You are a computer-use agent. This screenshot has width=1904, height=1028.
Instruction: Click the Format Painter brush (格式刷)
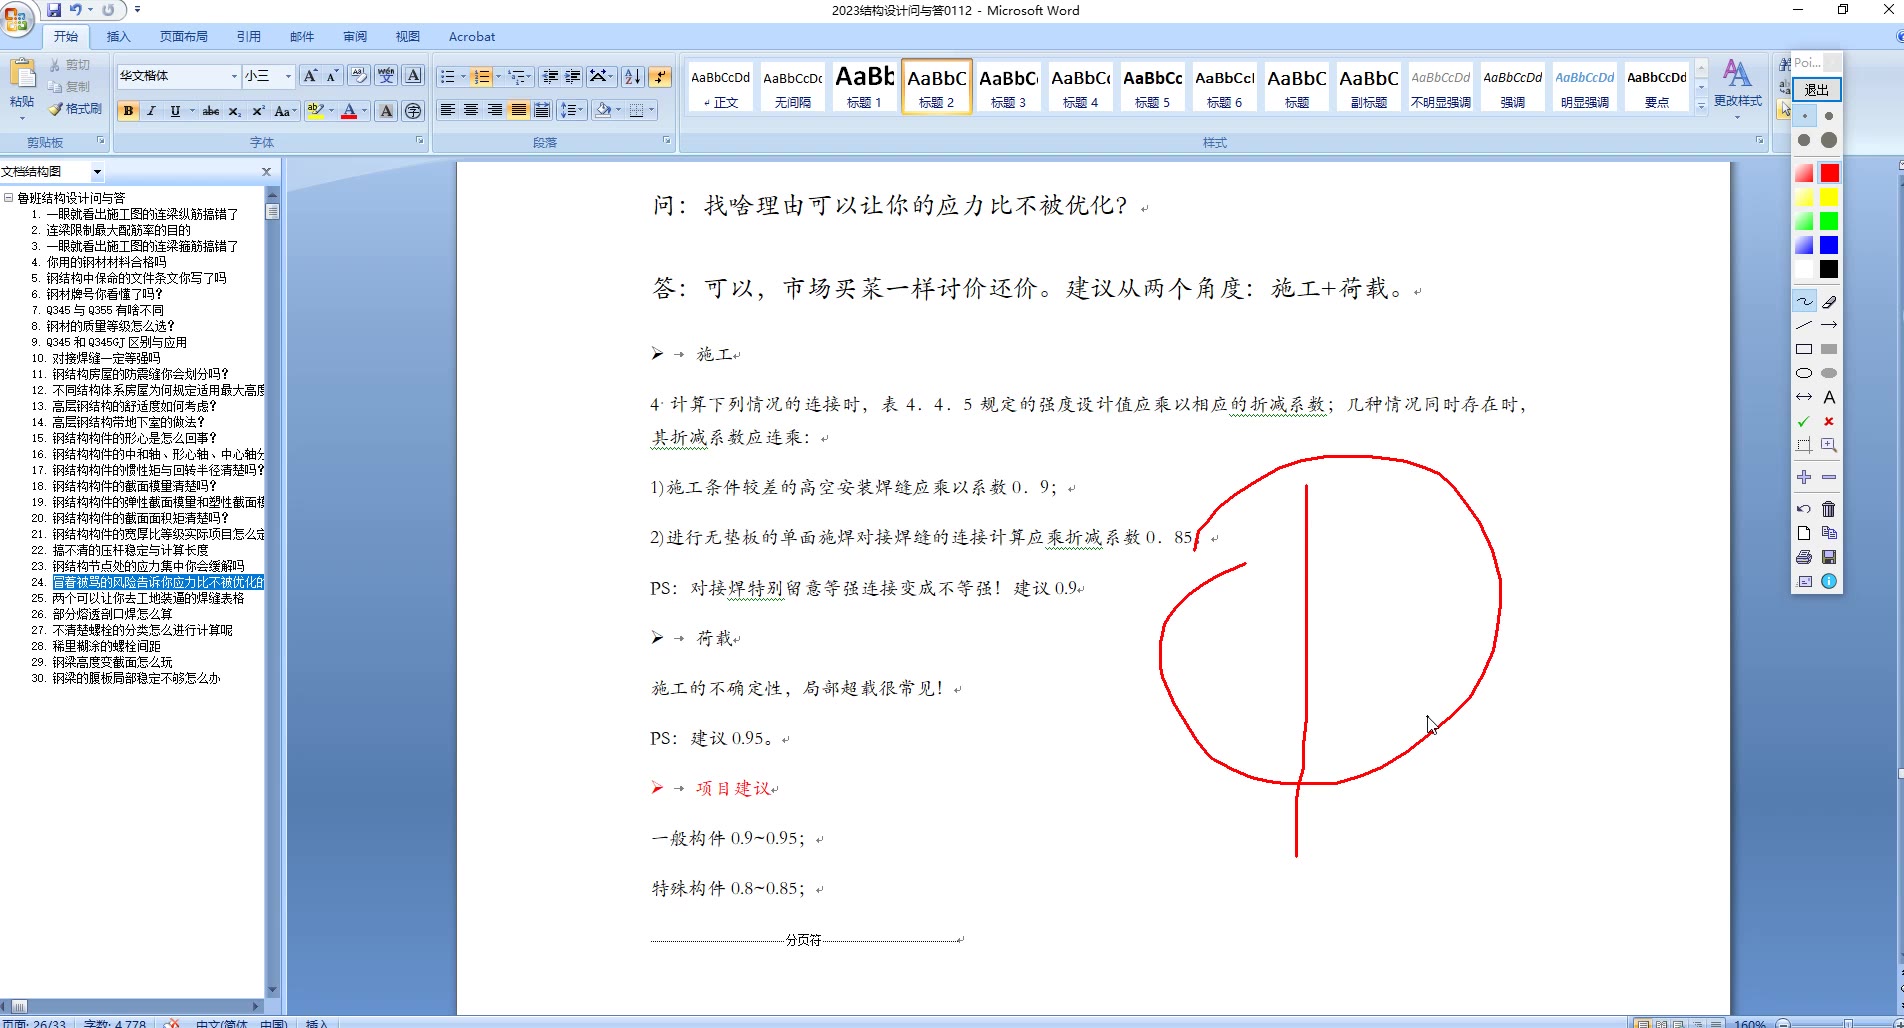click(75, 109)
